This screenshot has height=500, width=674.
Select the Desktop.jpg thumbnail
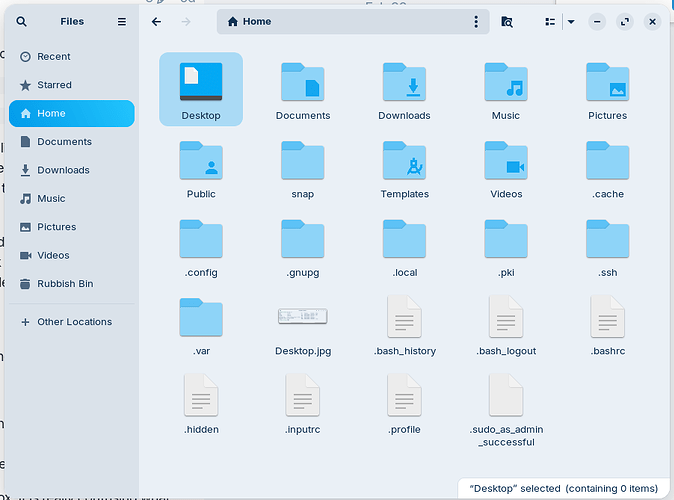click(303, 316)
